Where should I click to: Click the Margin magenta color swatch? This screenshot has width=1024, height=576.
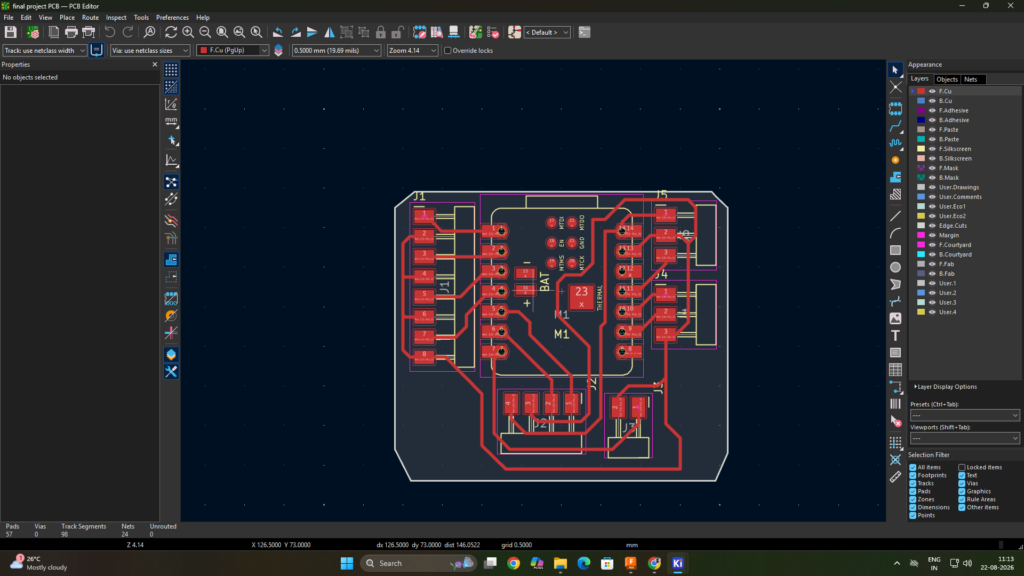921,235
